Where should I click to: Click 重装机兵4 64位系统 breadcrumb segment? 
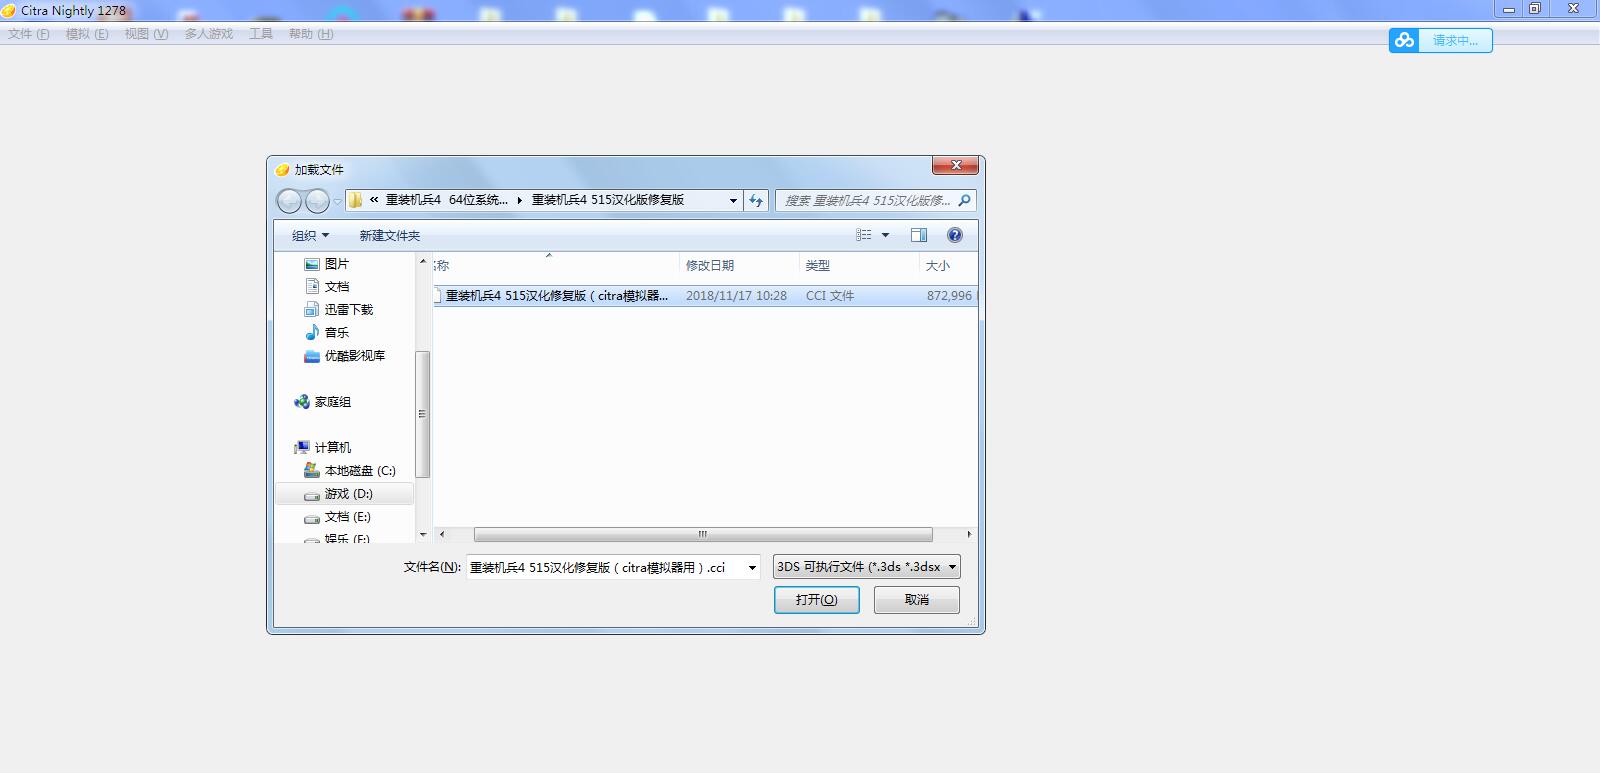pos(447,200)
